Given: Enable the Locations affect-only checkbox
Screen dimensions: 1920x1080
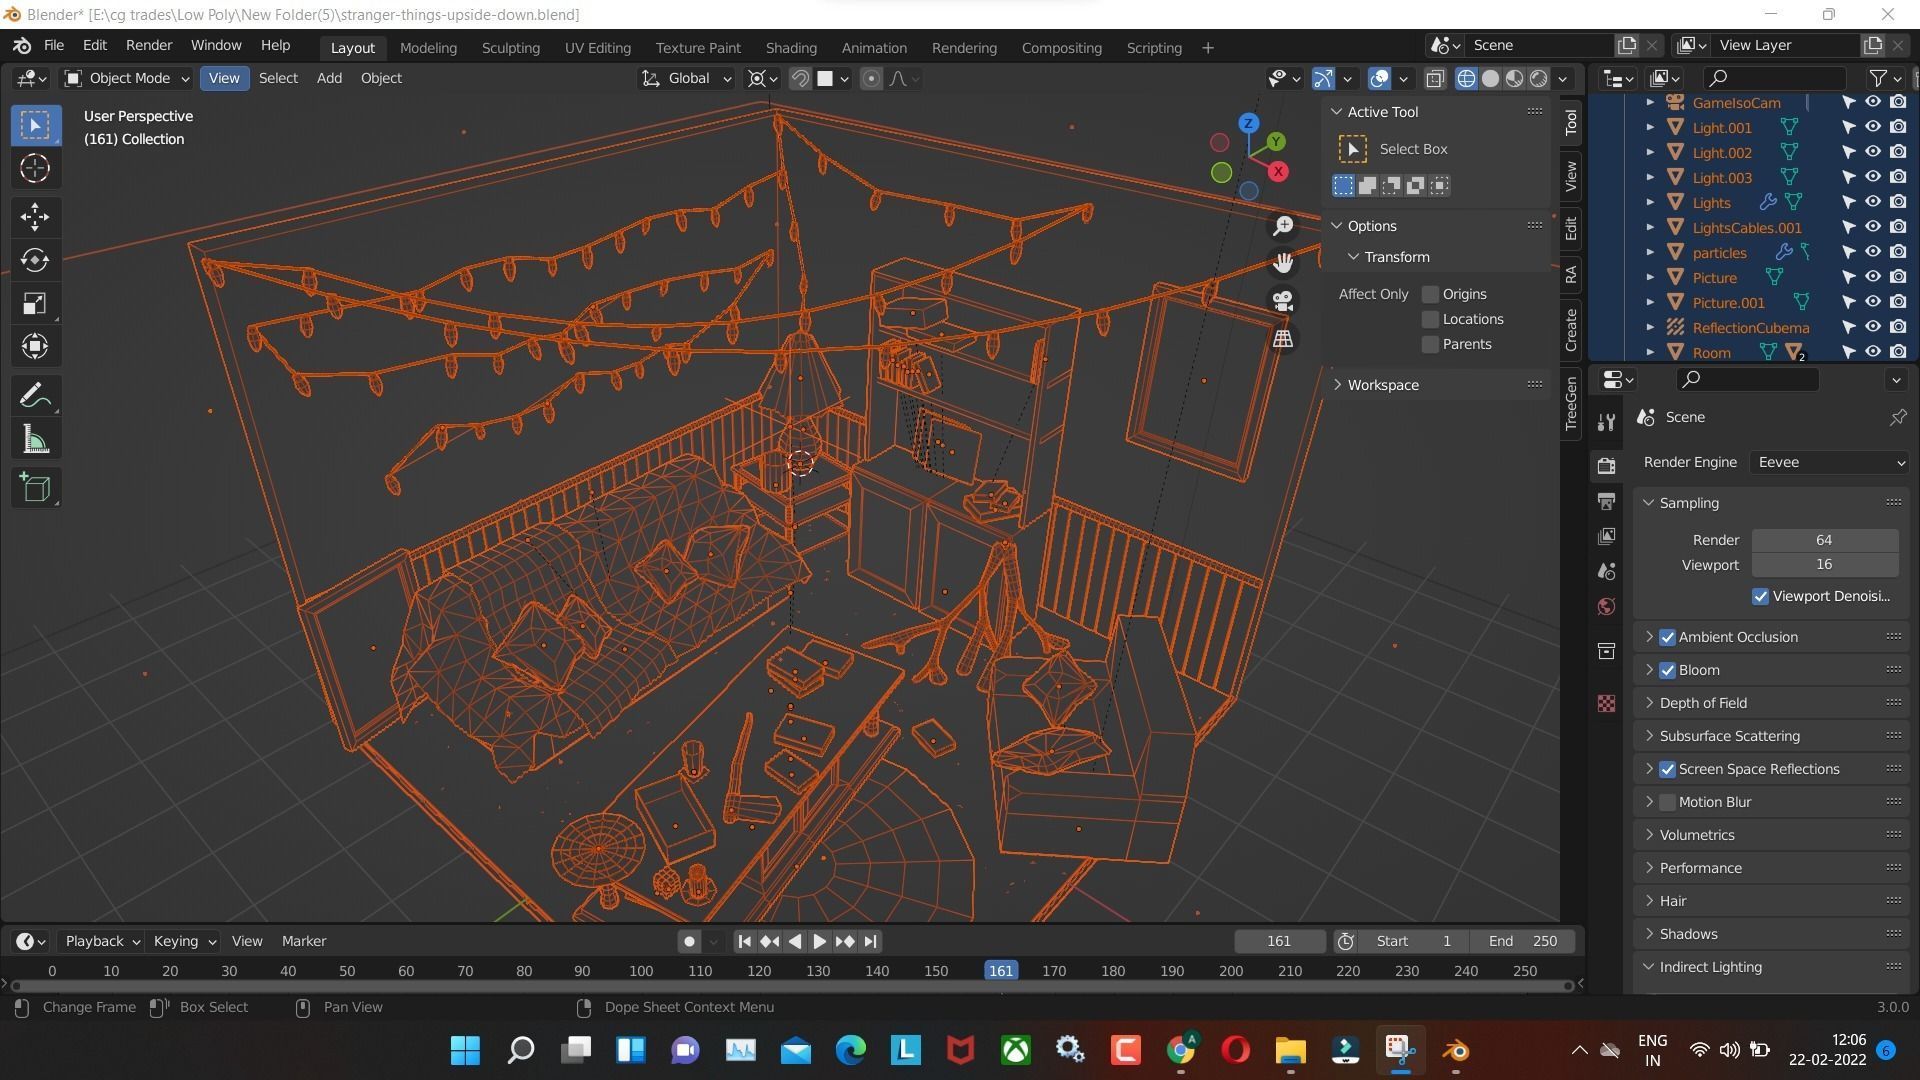Looking at the screenshot, I should pos(1430,319).
